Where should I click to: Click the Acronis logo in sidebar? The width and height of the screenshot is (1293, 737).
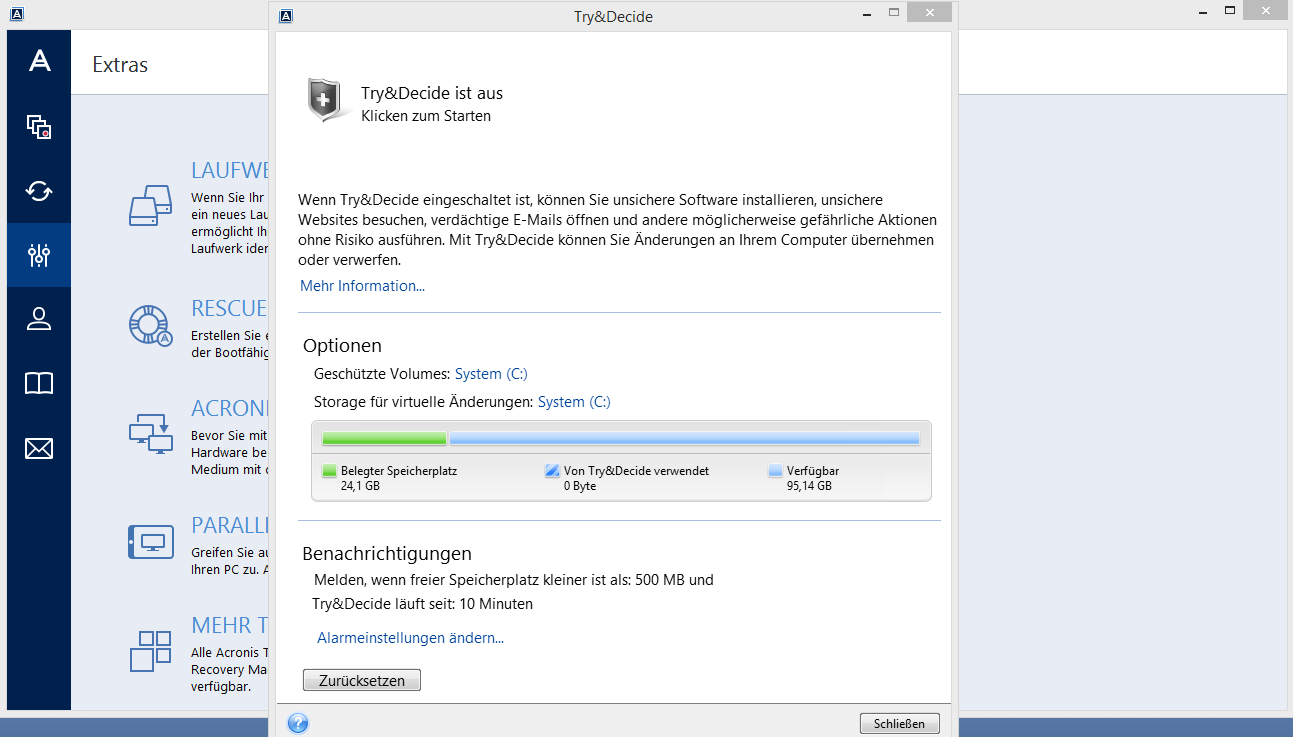click(x=39, y=61)
